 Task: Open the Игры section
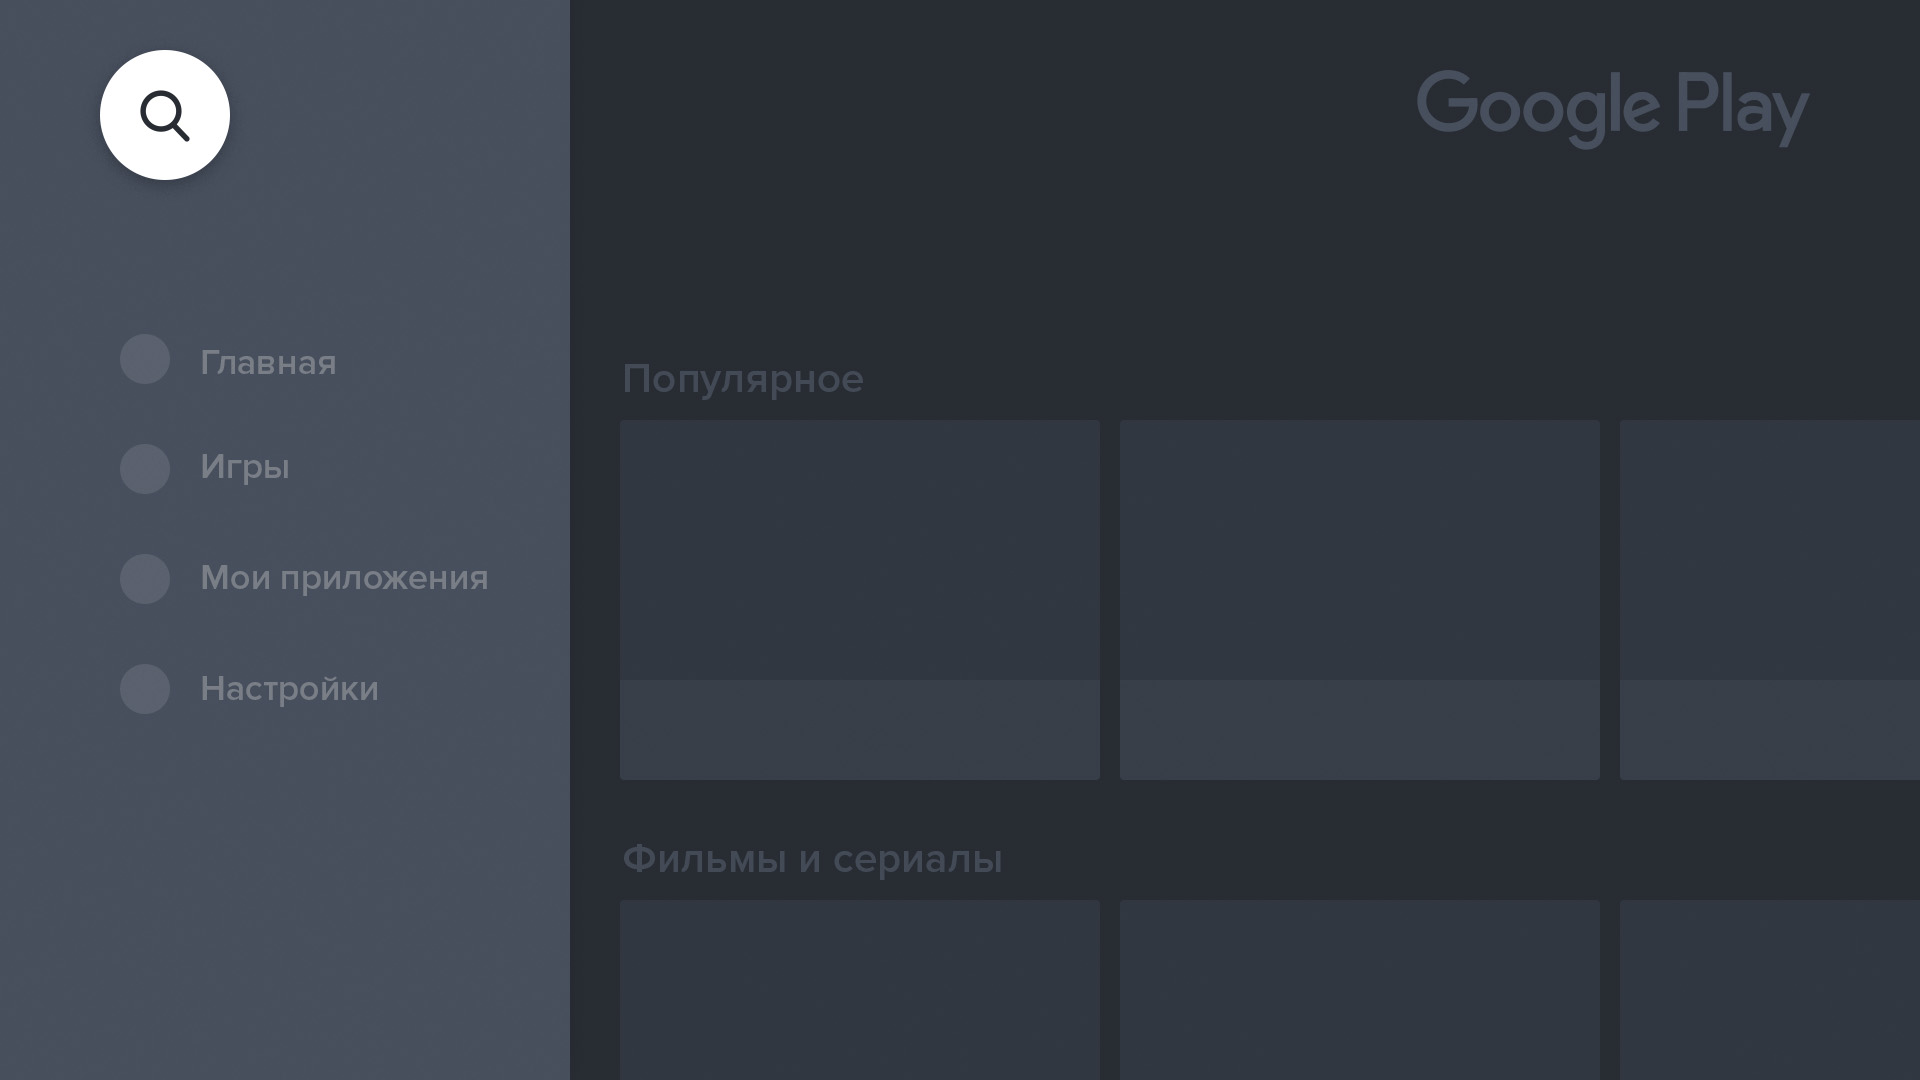point(245,467)
